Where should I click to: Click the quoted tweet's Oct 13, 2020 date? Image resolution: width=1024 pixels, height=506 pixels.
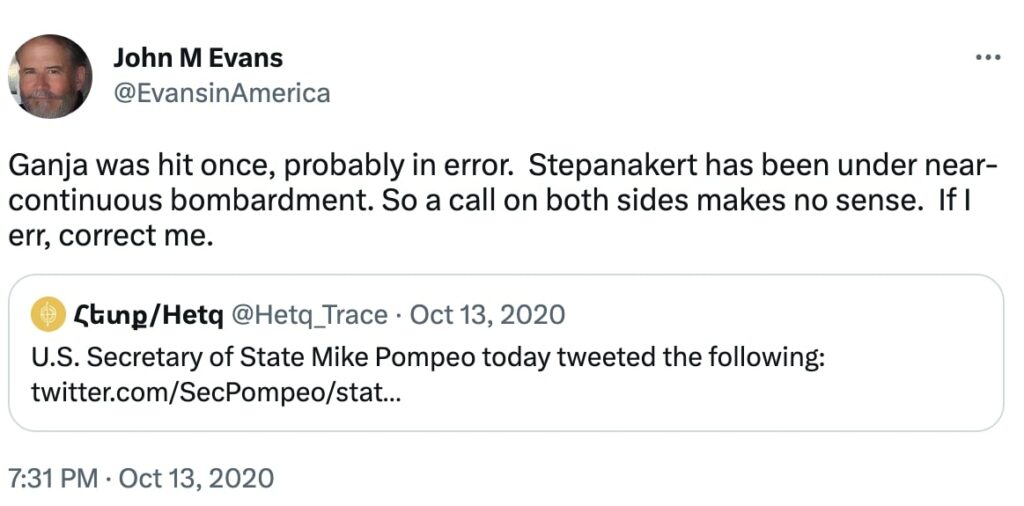pos(487,315)
